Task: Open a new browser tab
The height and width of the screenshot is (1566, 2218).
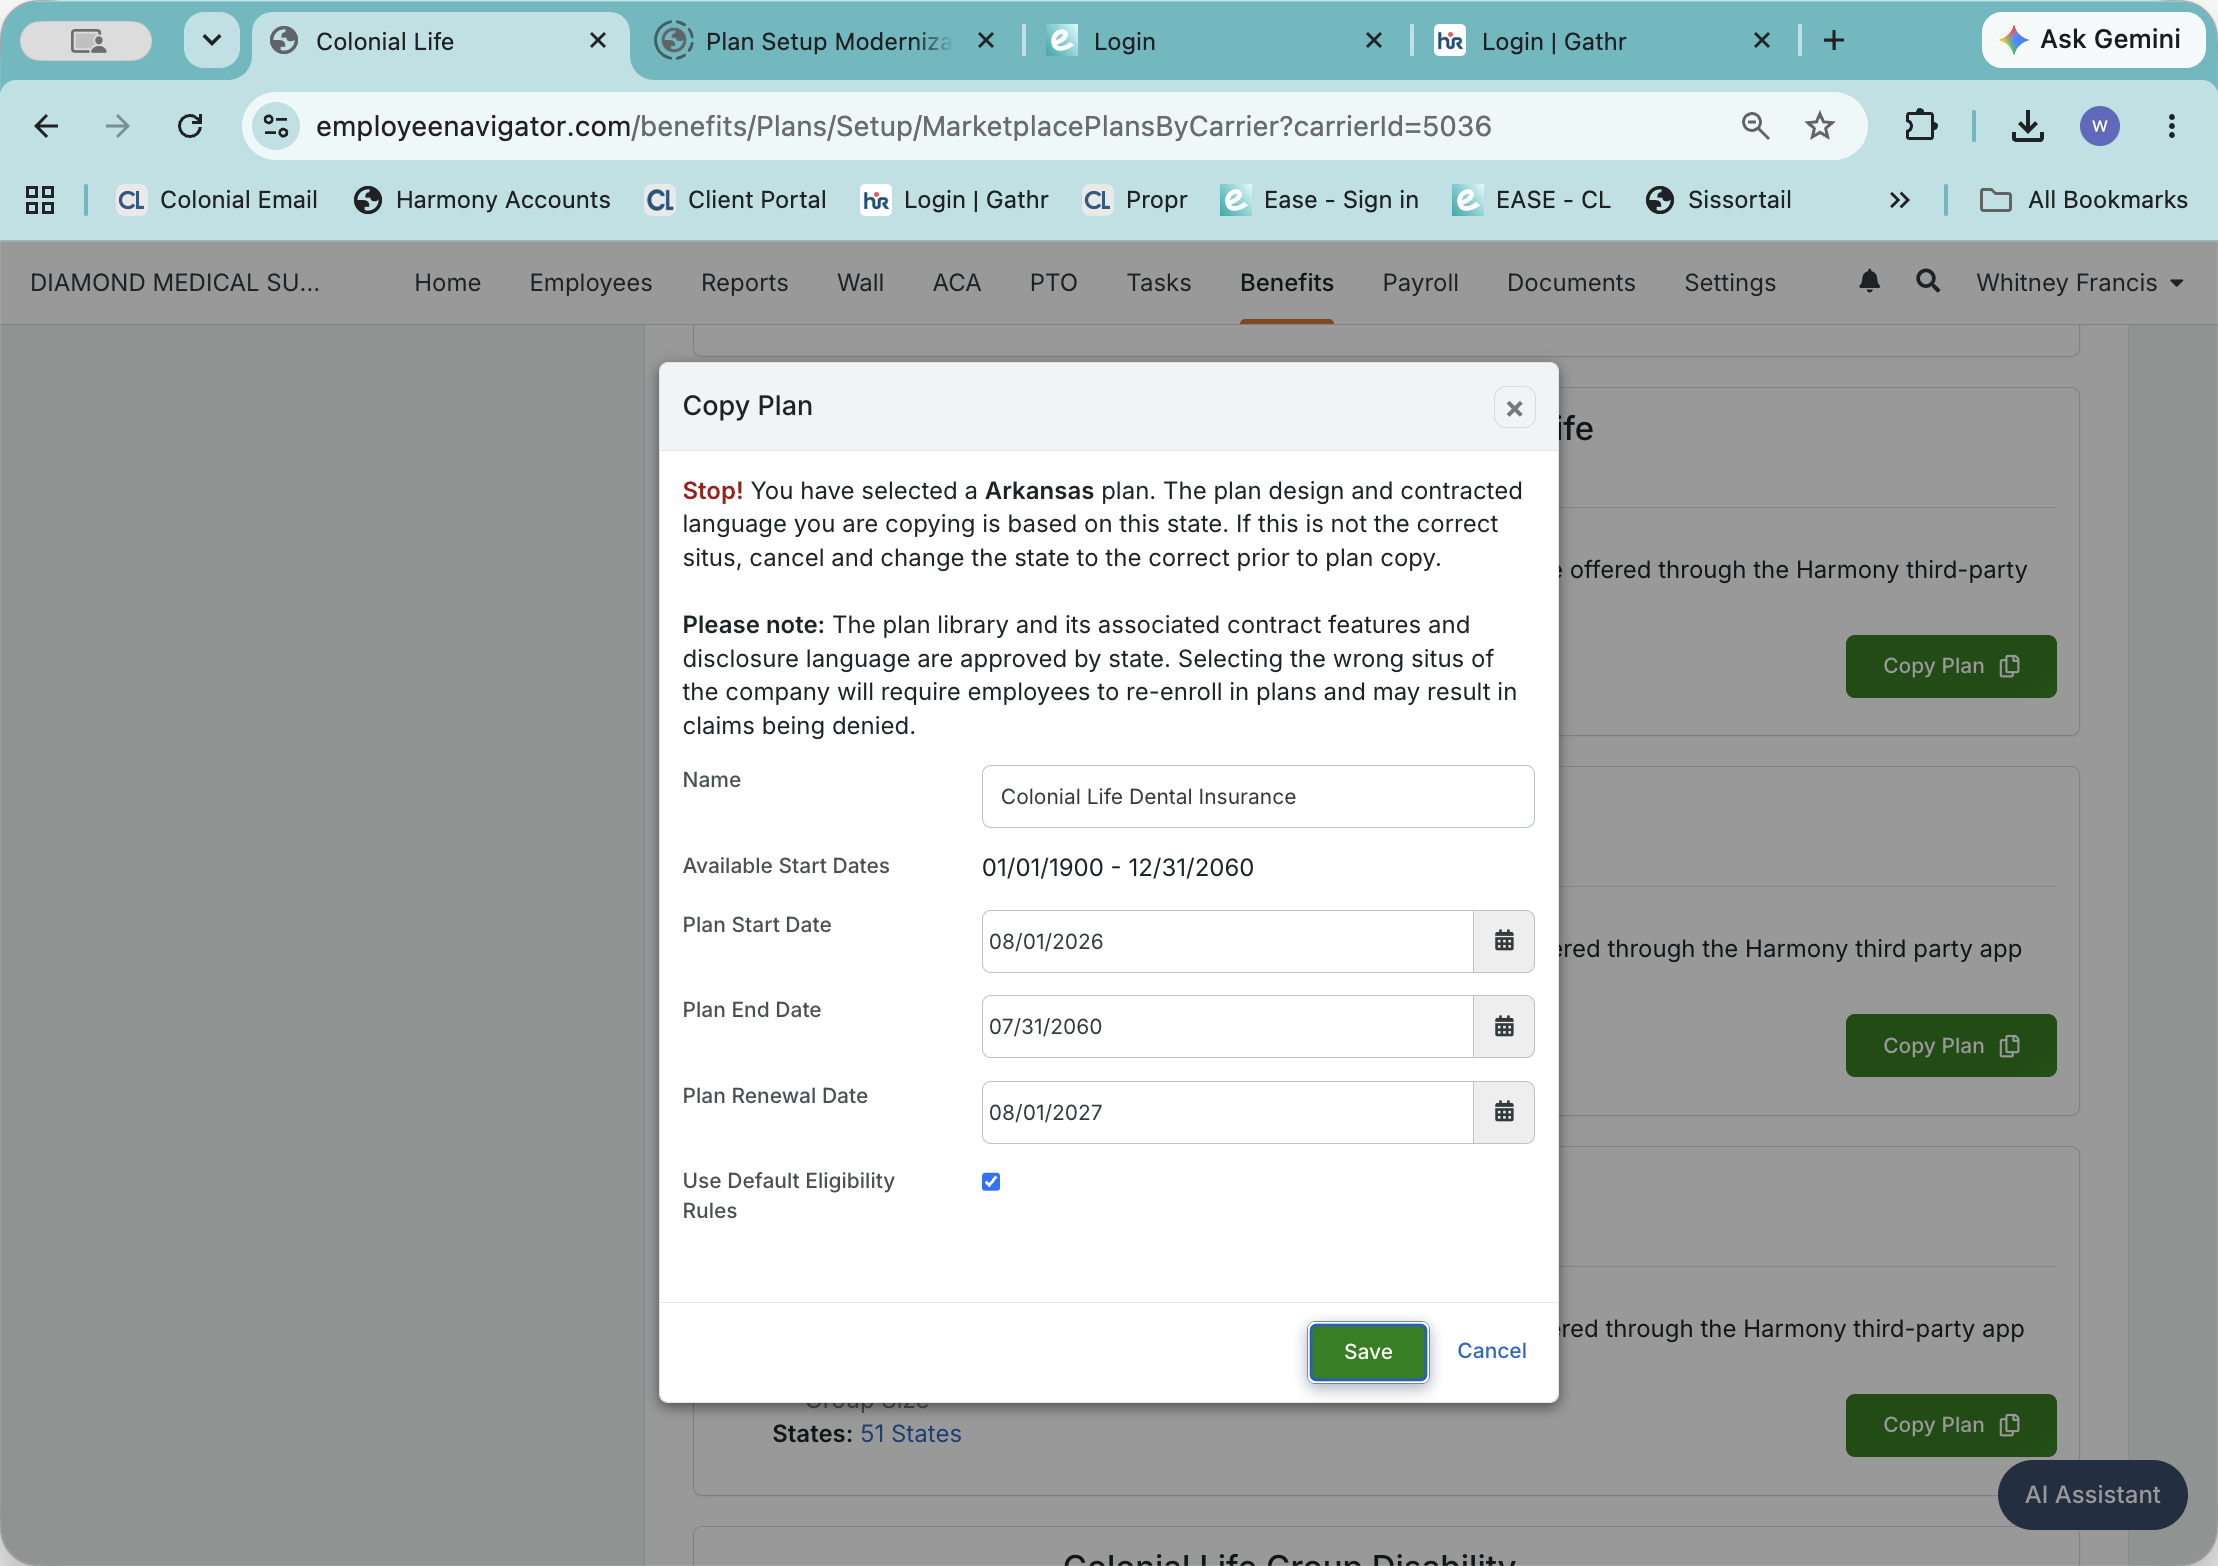Action: (x=1834, y=41)
